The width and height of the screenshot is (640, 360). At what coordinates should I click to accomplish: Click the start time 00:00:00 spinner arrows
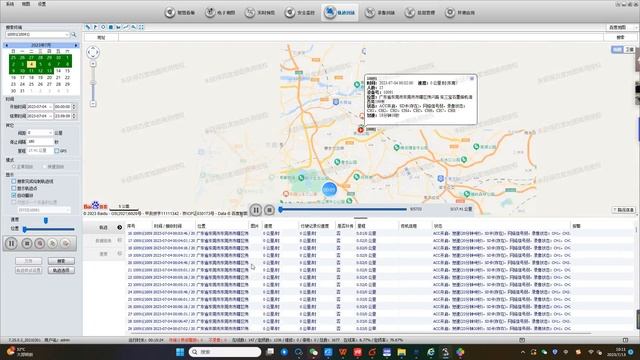(74, 107)
